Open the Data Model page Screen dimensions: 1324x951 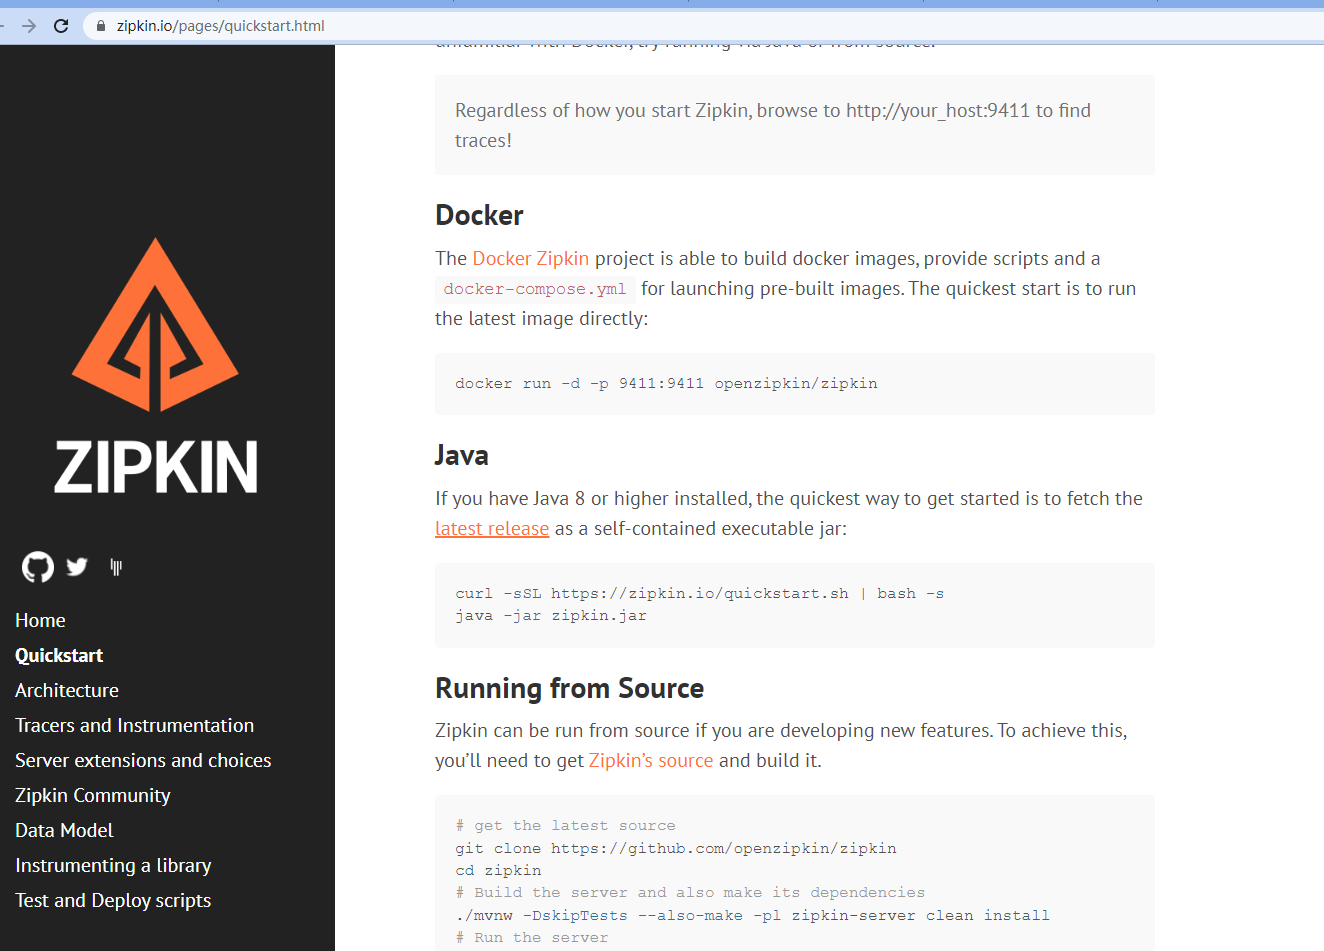64,830
